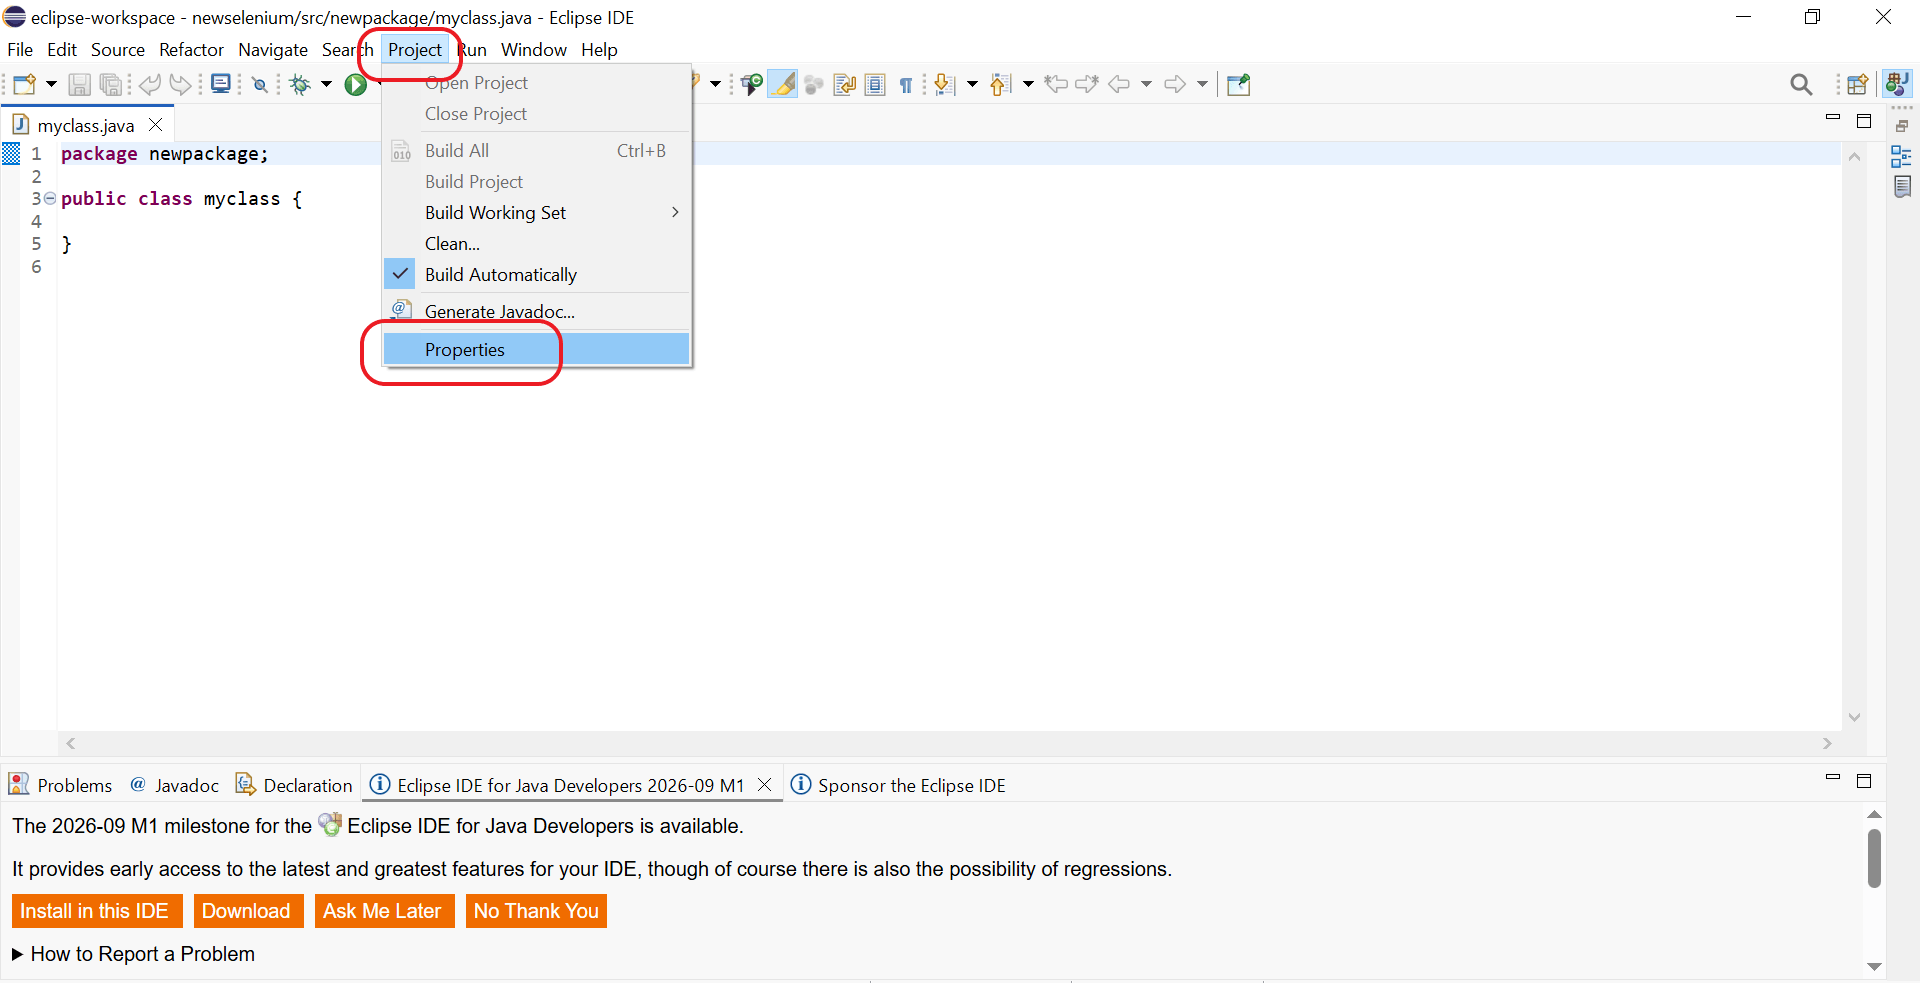Image resolution: width=1920 pixels, height=983 pixels.
Task: Maximize the bottom Problems panel
Action: point(1864,781)
